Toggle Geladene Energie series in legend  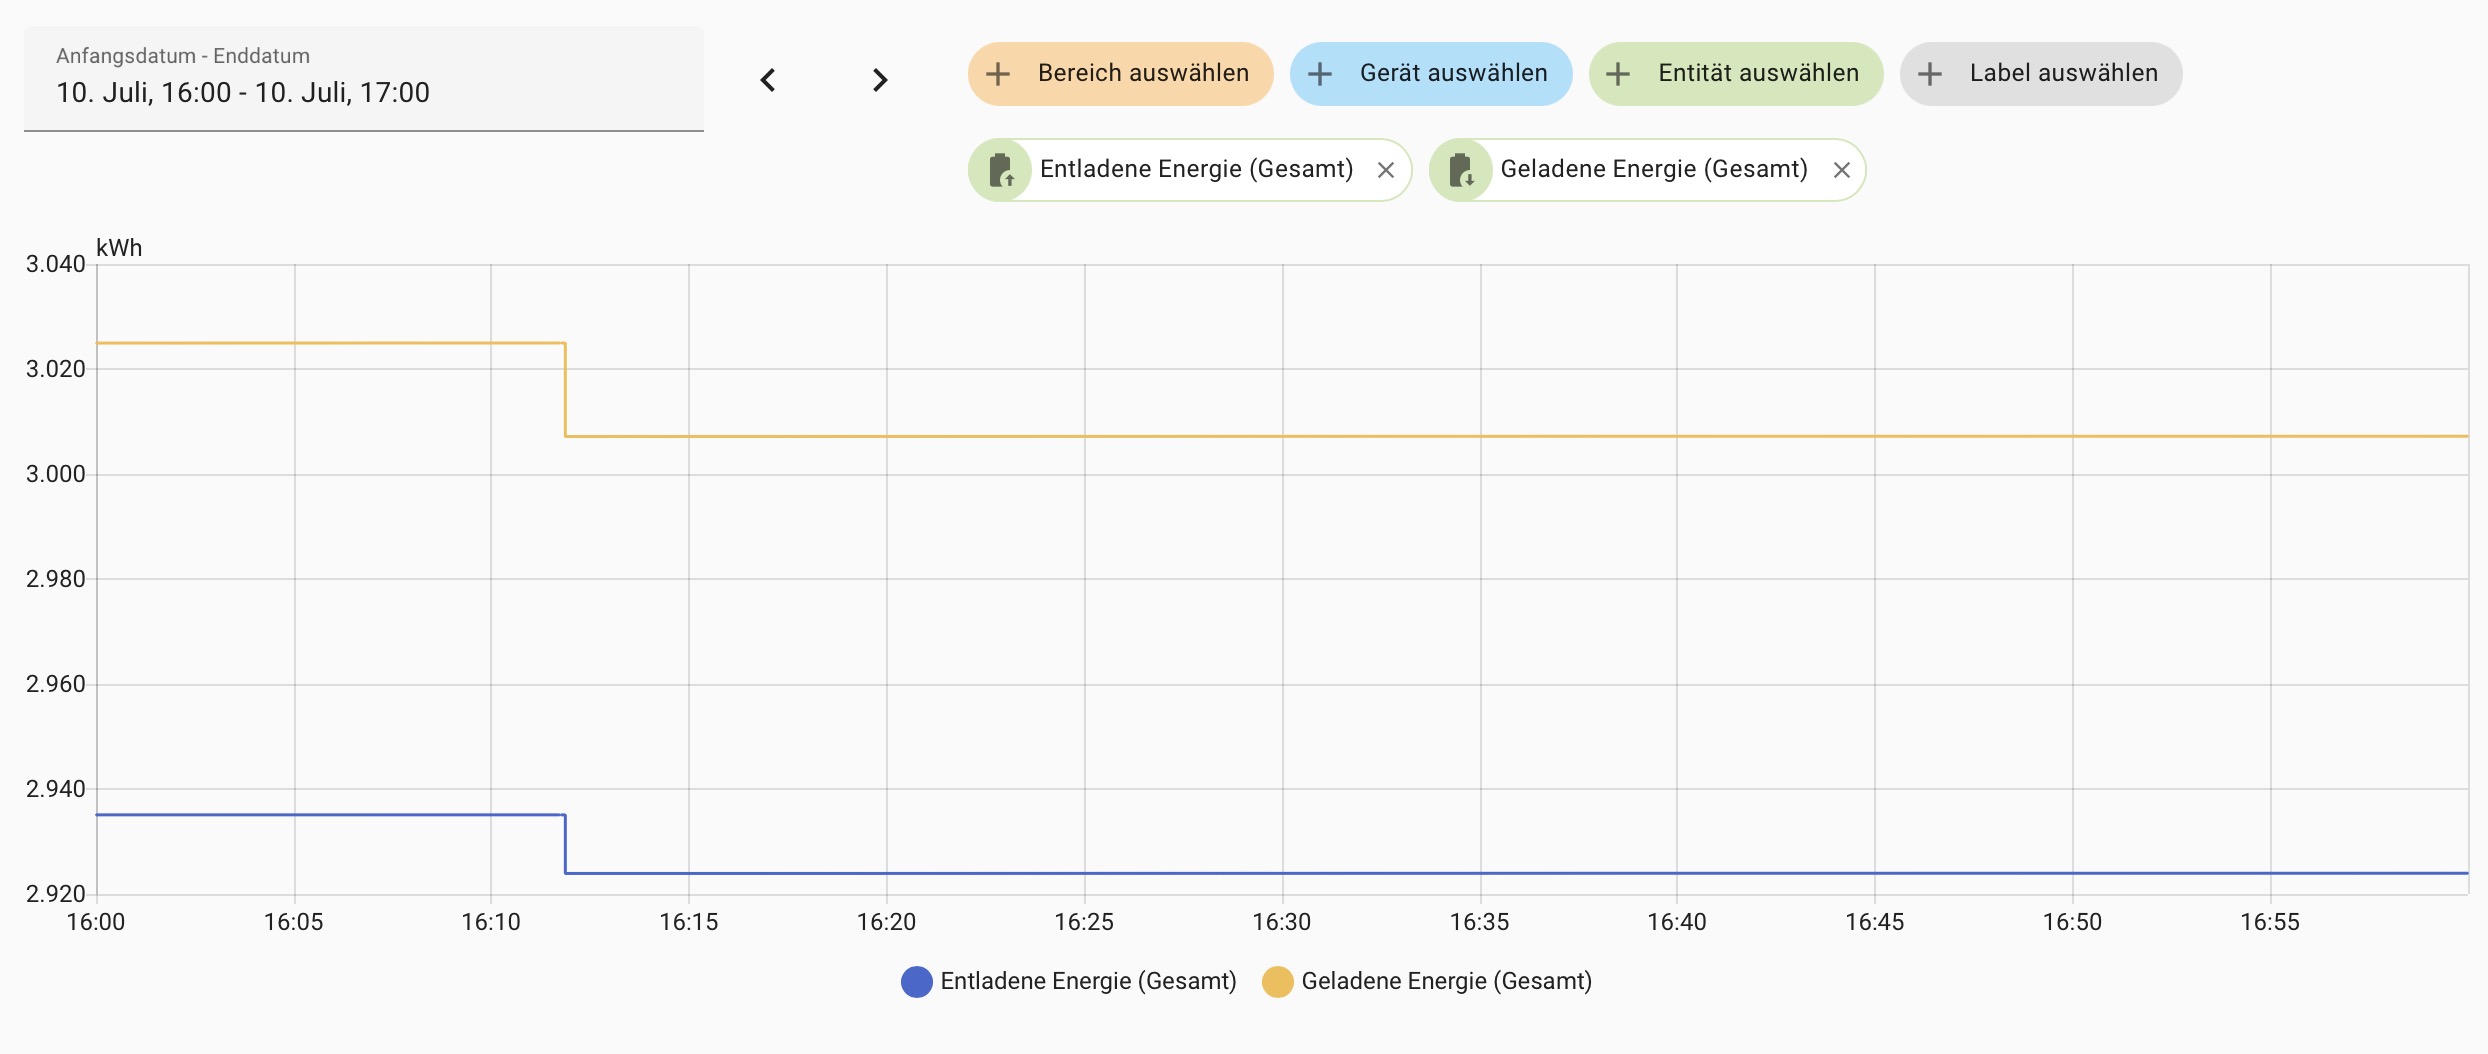(x=1445, y=981)
